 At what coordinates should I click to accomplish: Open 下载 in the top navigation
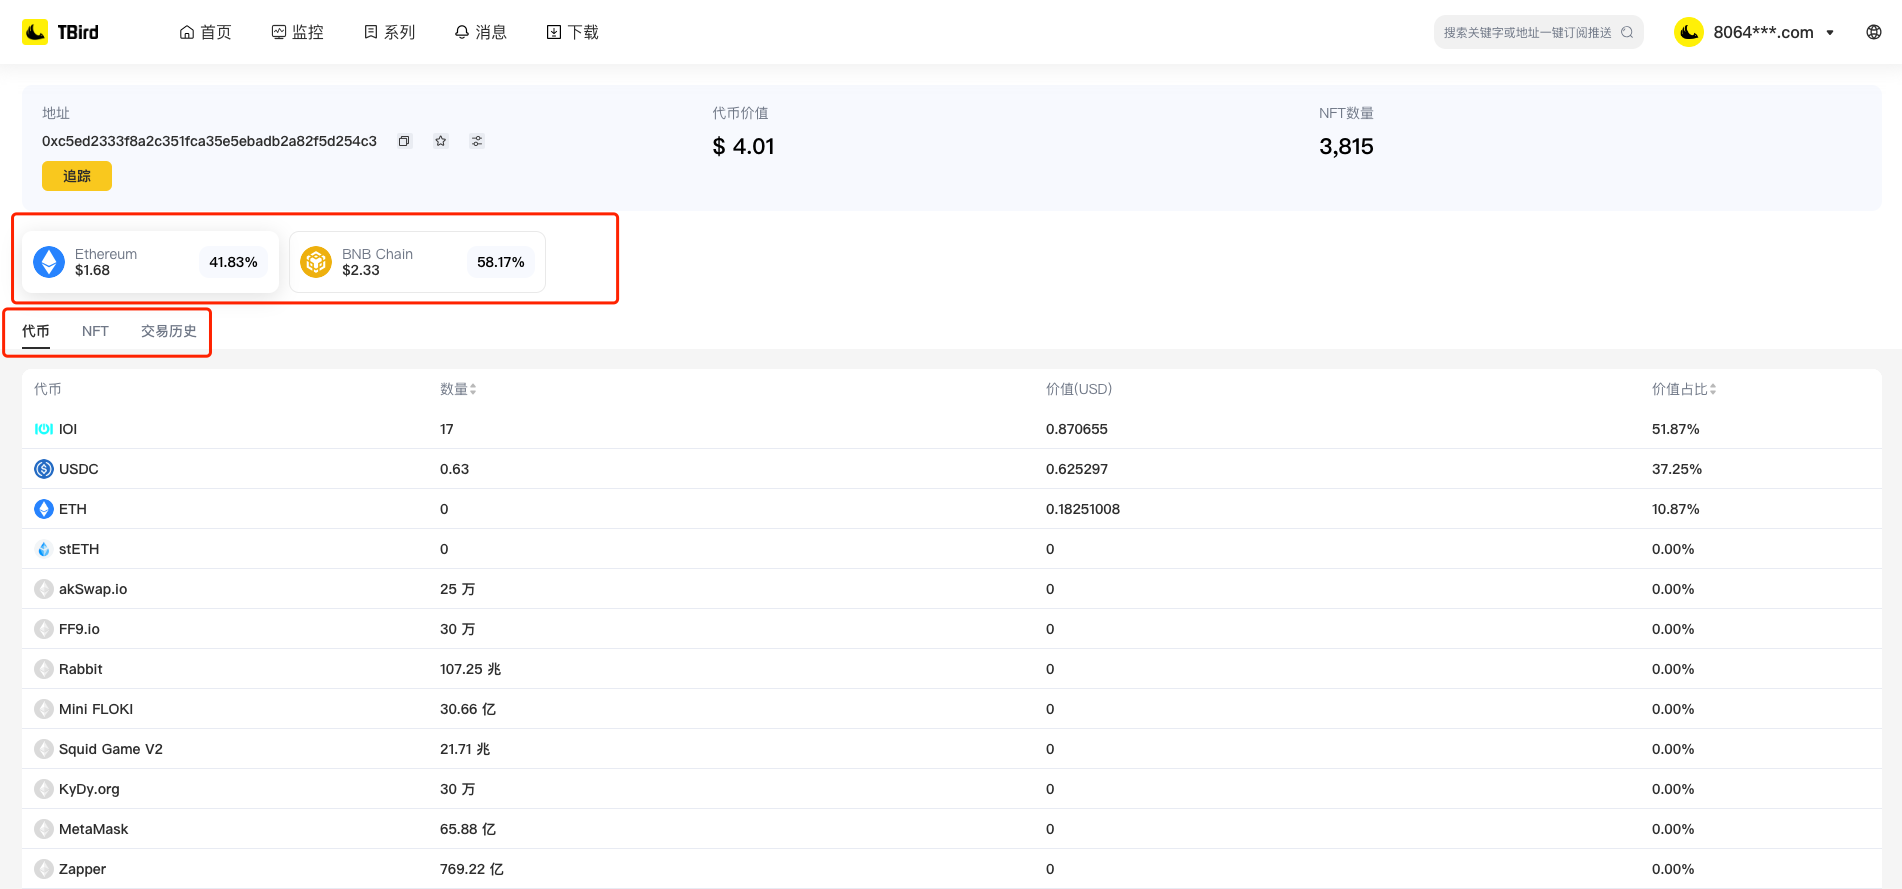point(573,32)
